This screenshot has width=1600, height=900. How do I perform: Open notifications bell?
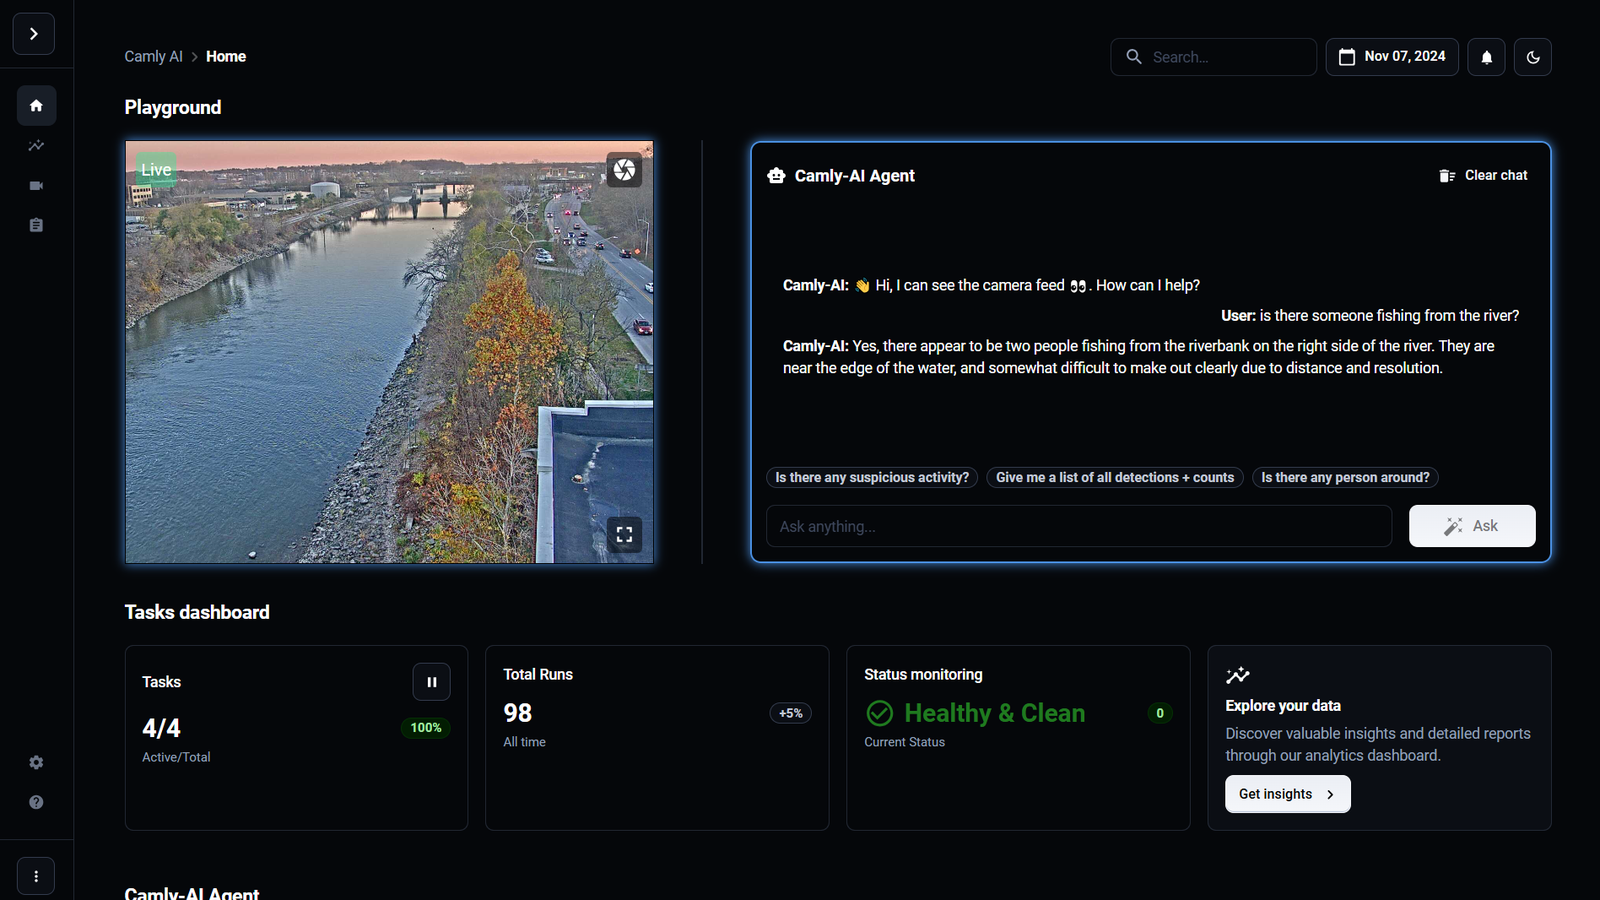tap(1486, 57)
